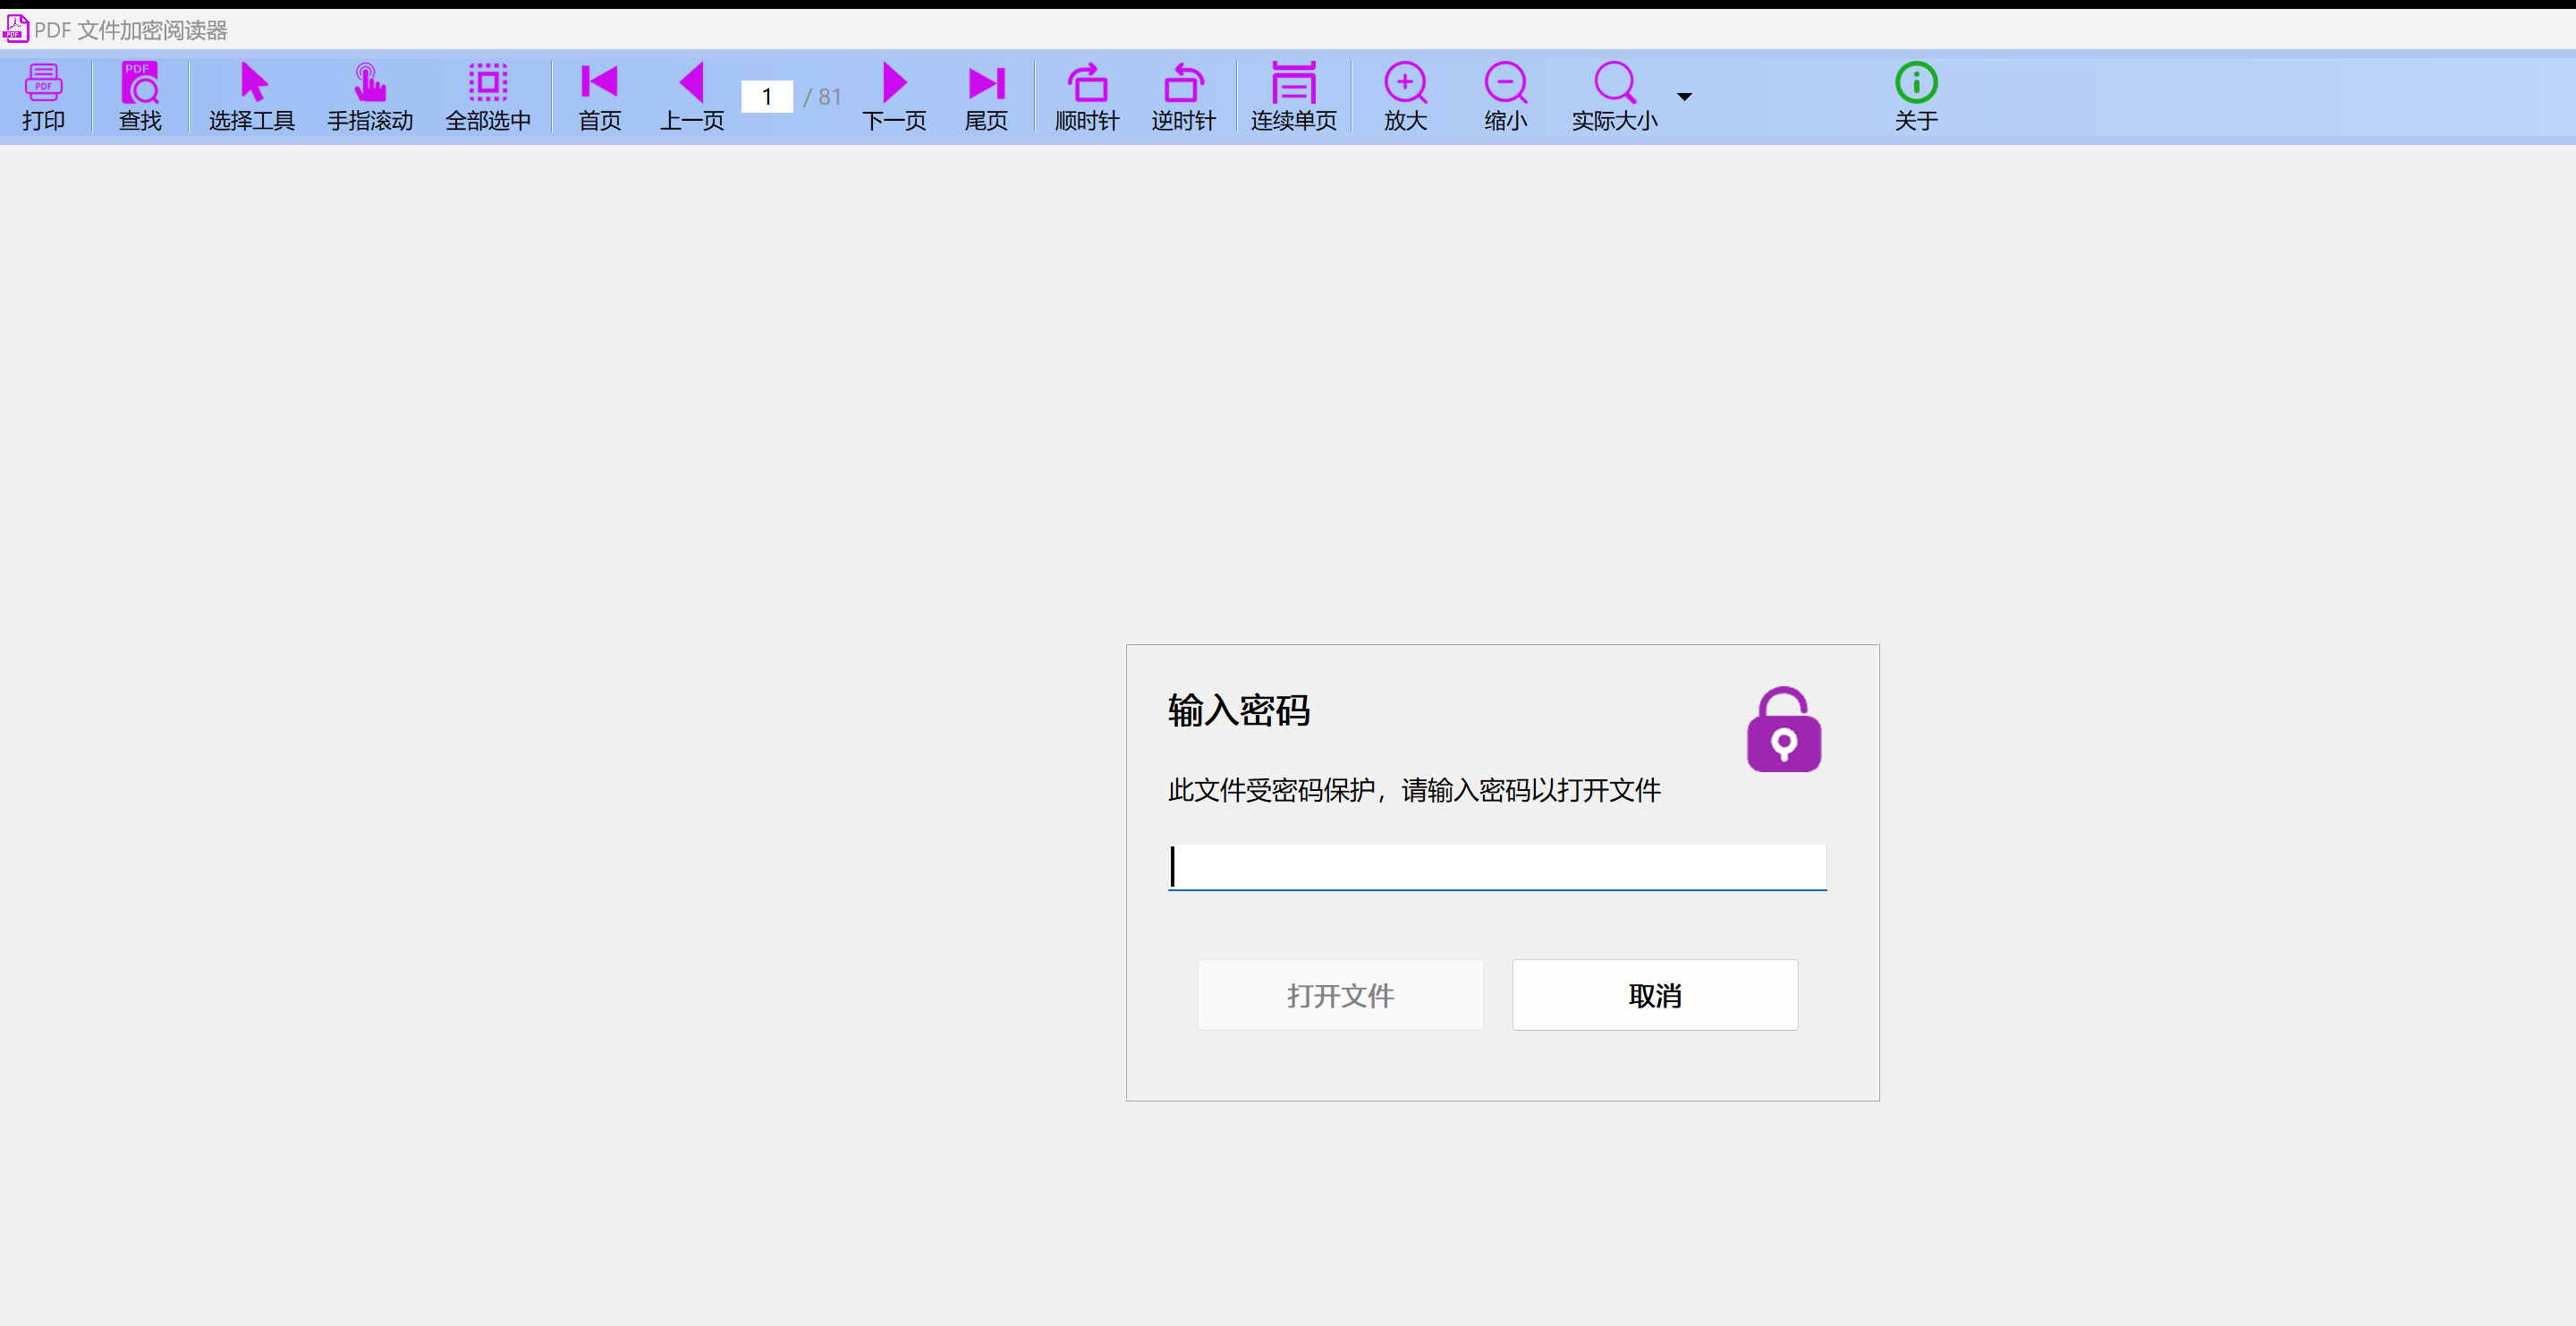2576x1326 pixels.
Task: Zoom out with 缩小 button
Action: [1505, 96]
